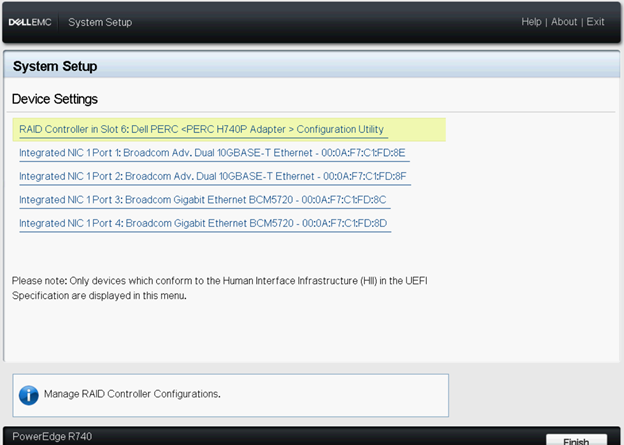Click the separator between Help and About

click(x=548, y=22)
